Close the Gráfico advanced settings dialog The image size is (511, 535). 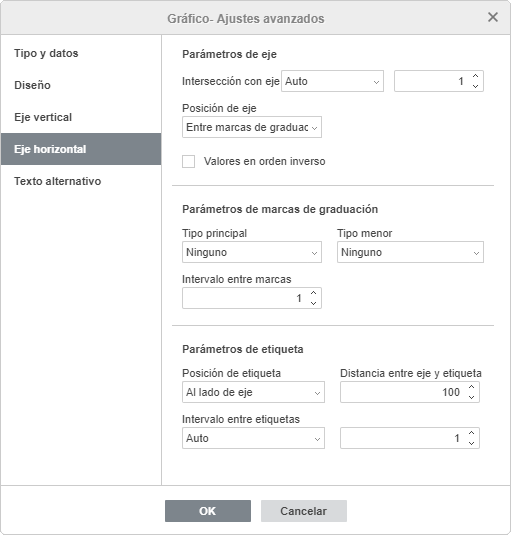(x=493, y=17)
